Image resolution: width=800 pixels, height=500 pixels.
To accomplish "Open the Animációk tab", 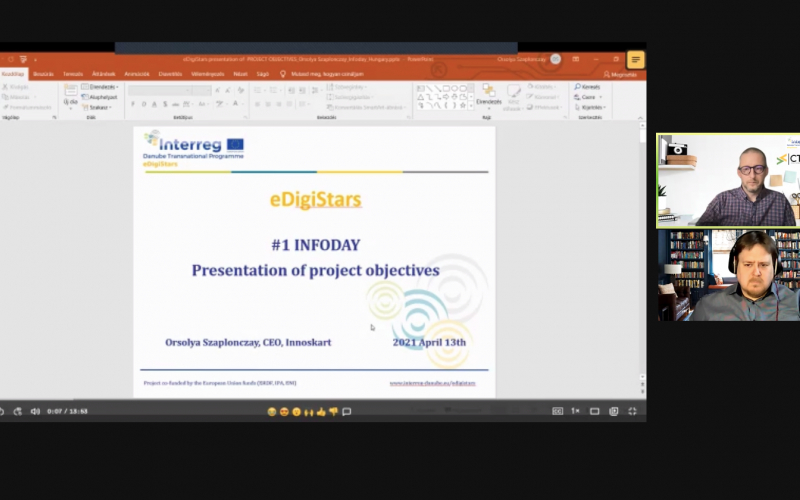I will (137, 74).
